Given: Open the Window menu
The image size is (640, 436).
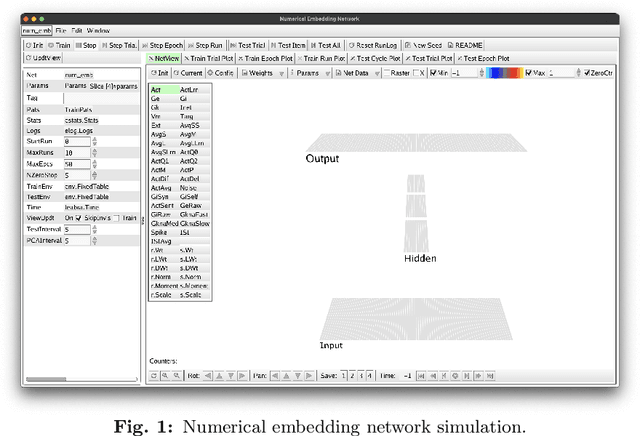Looking at the screenshot, I should 98,31.
